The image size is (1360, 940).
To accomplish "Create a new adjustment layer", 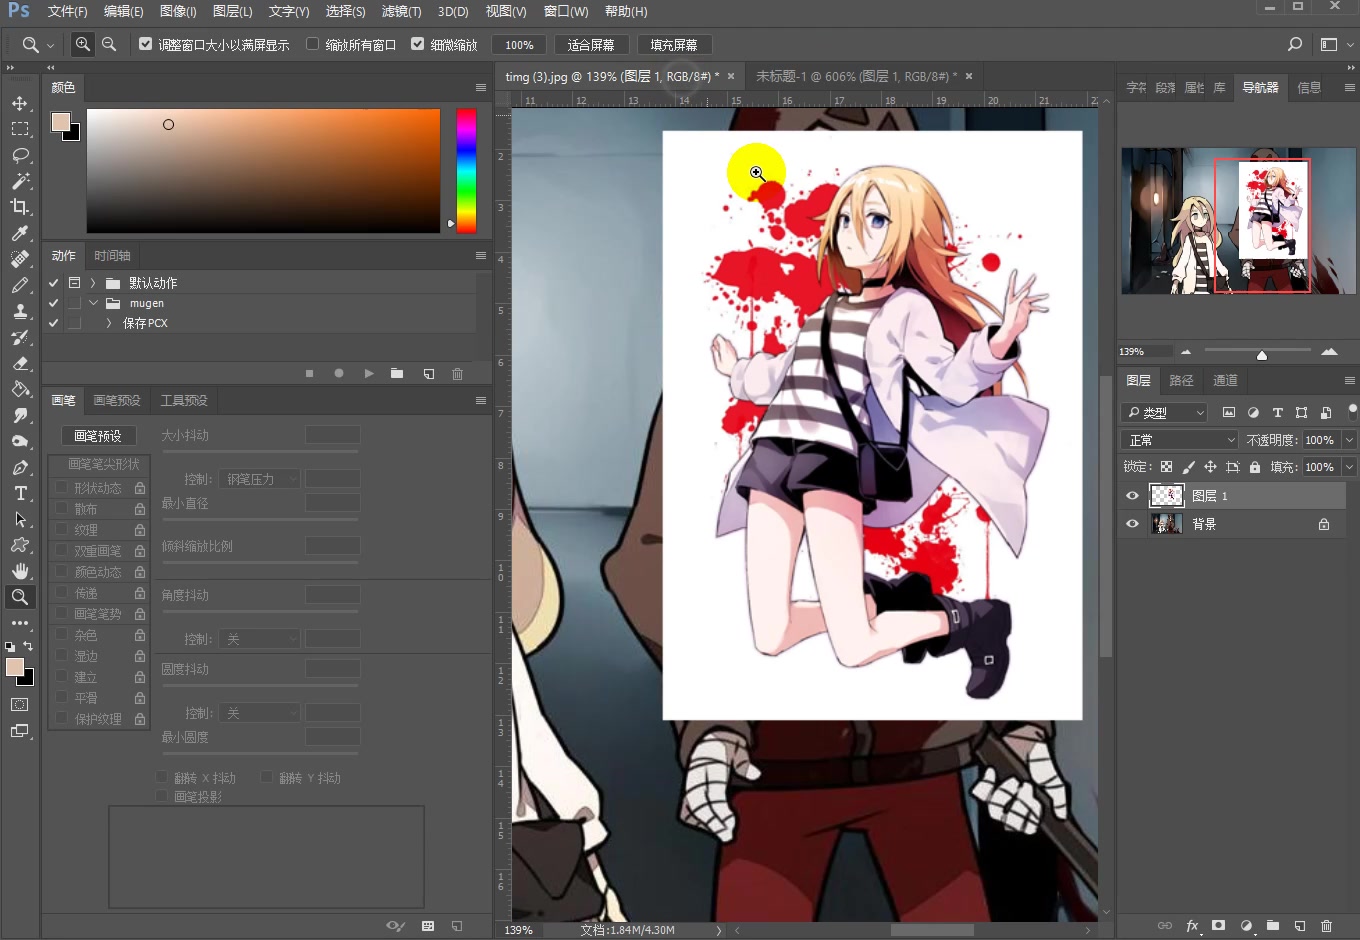I will click(1246, 926).
